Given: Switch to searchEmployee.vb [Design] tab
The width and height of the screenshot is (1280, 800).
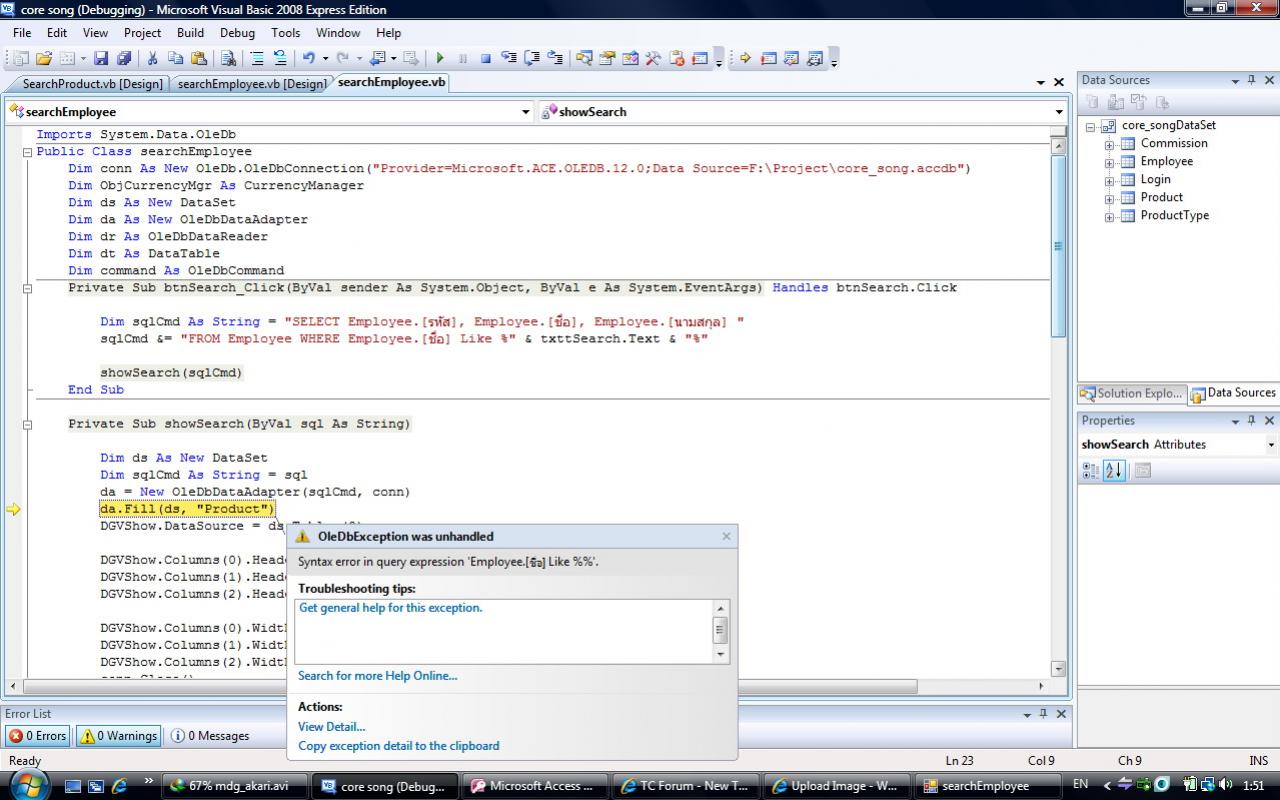Looking at the screenshot, I should point(251,84).
